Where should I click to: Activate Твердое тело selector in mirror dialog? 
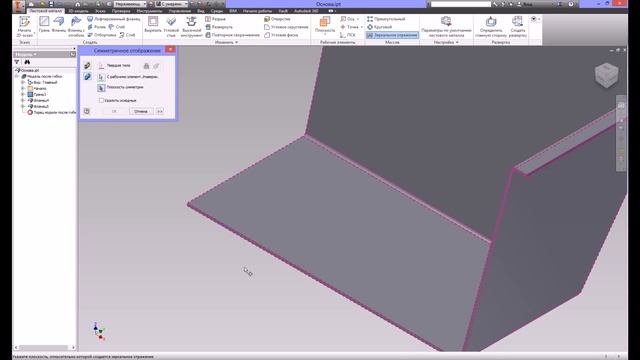[101, 65]
